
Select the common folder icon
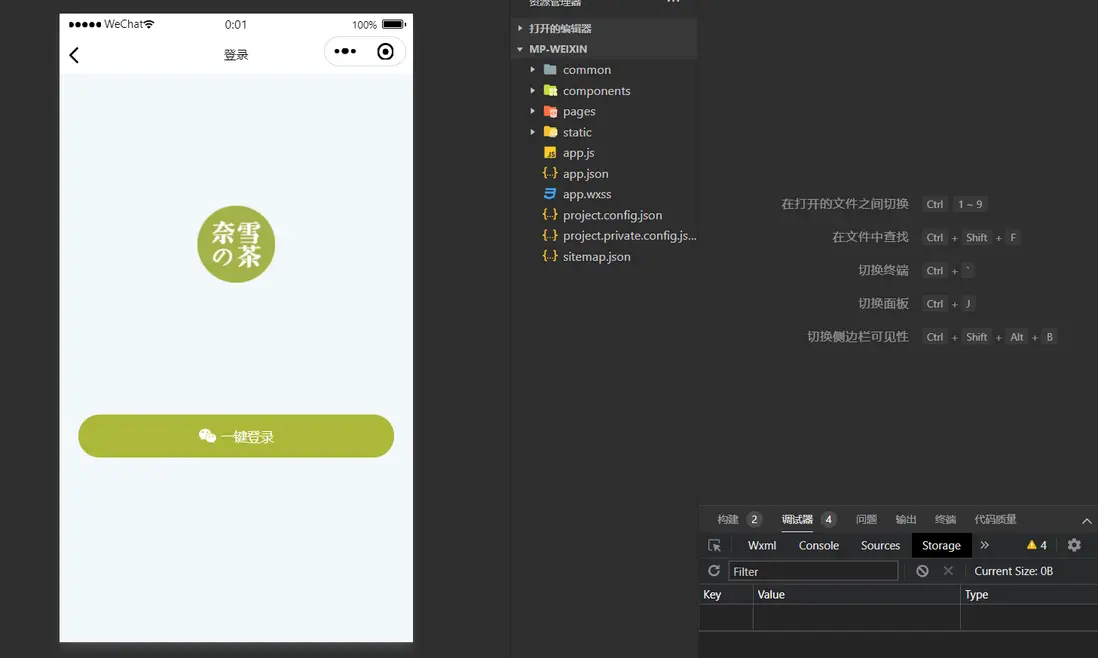[x=550, y=69]
